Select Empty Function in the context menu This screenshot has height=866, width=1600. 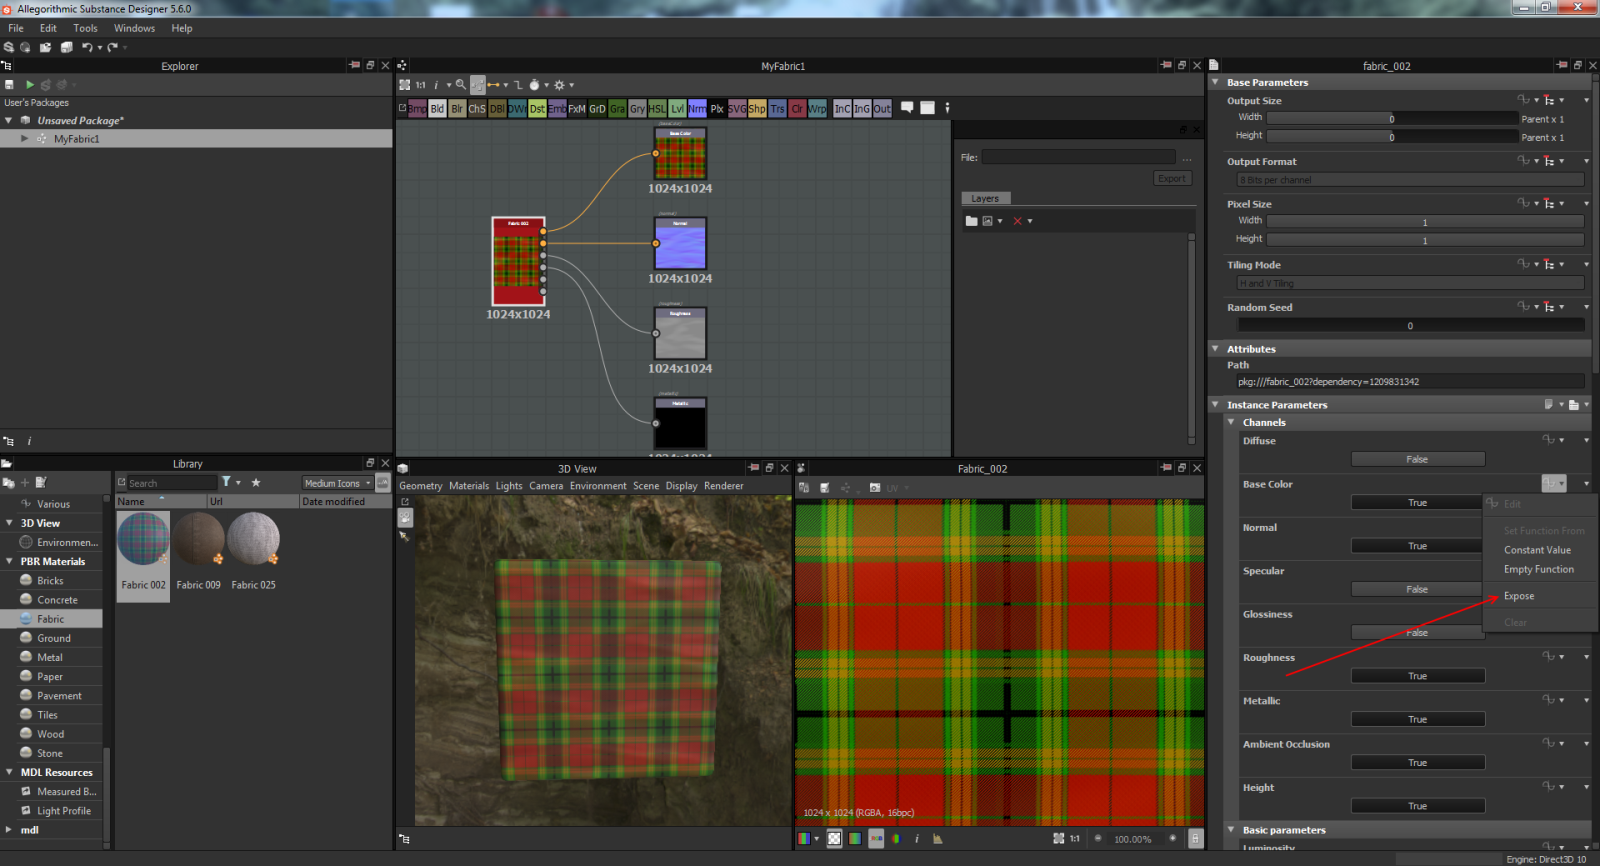coord(1539,569)
